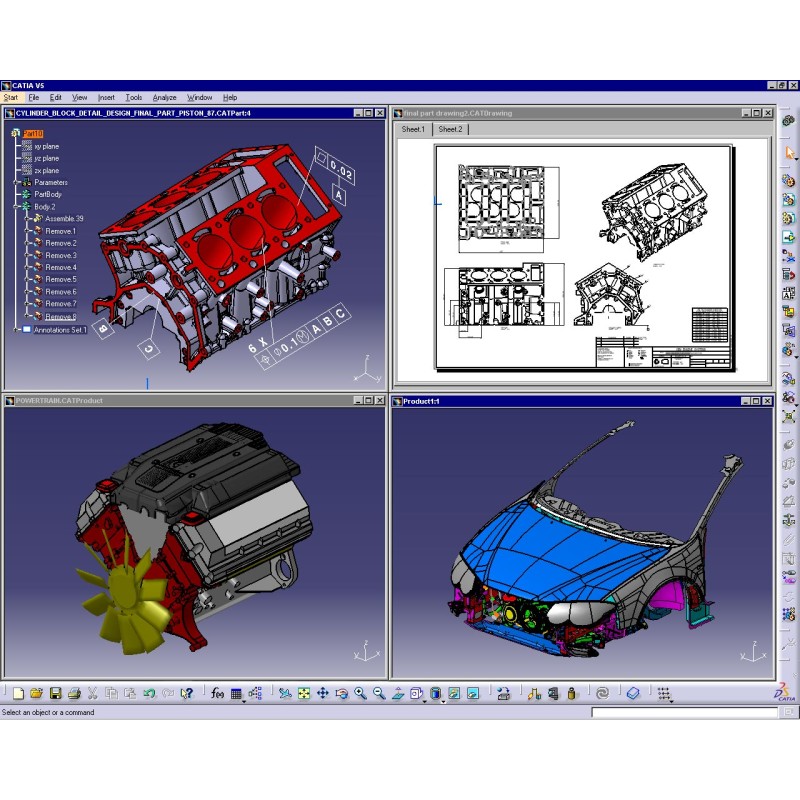Select the xy plane tree item
This screenshot has width=800, height=800.
pyautogui.click(x=46, y=146)
